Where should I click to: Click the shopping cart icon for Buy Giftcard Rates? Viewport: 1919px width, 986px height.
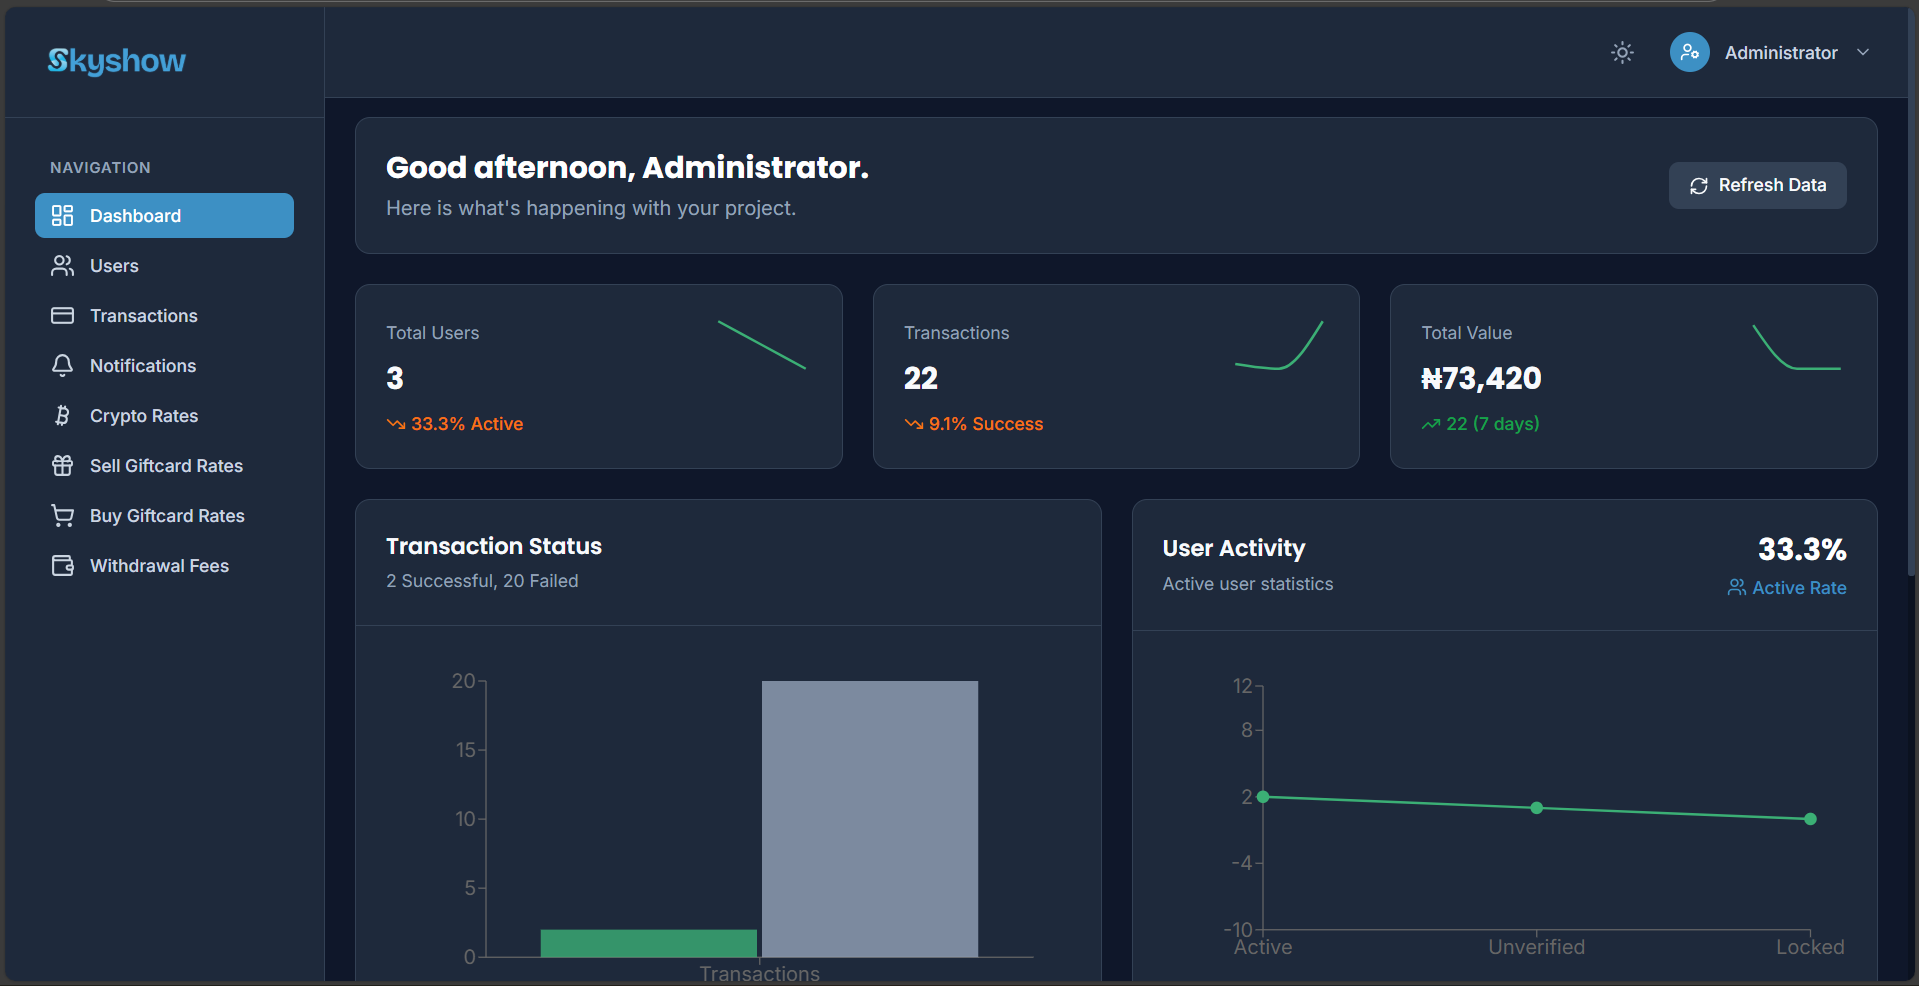62,515
